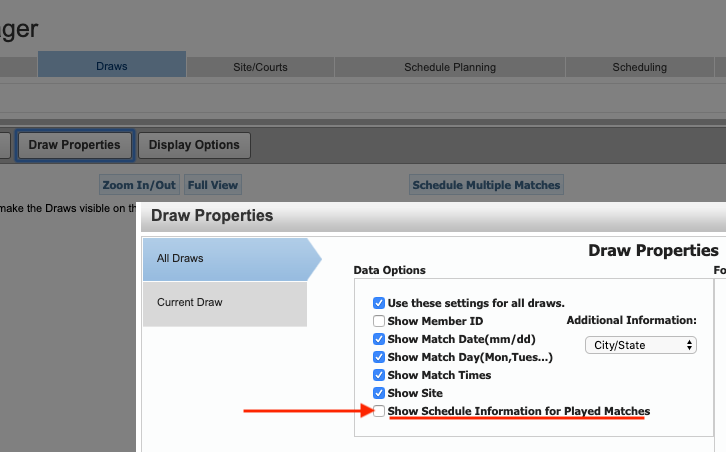
Task: Click the Zoom In/Out link
Action: point(139,185)
